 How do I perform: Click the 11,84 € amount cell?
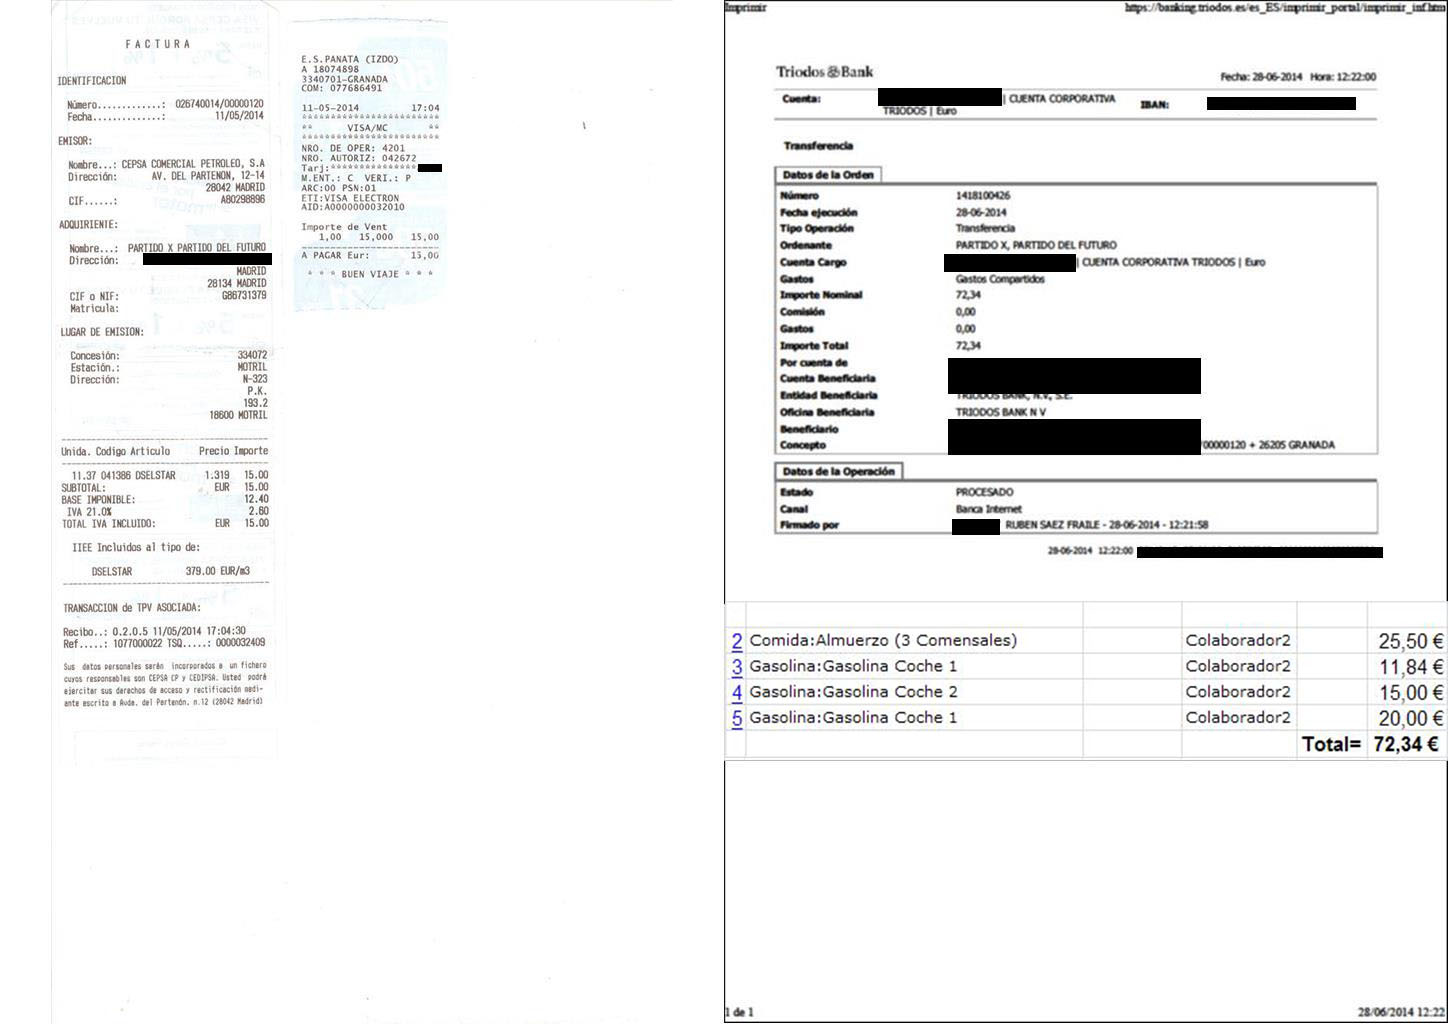(x=1408, y=667)
